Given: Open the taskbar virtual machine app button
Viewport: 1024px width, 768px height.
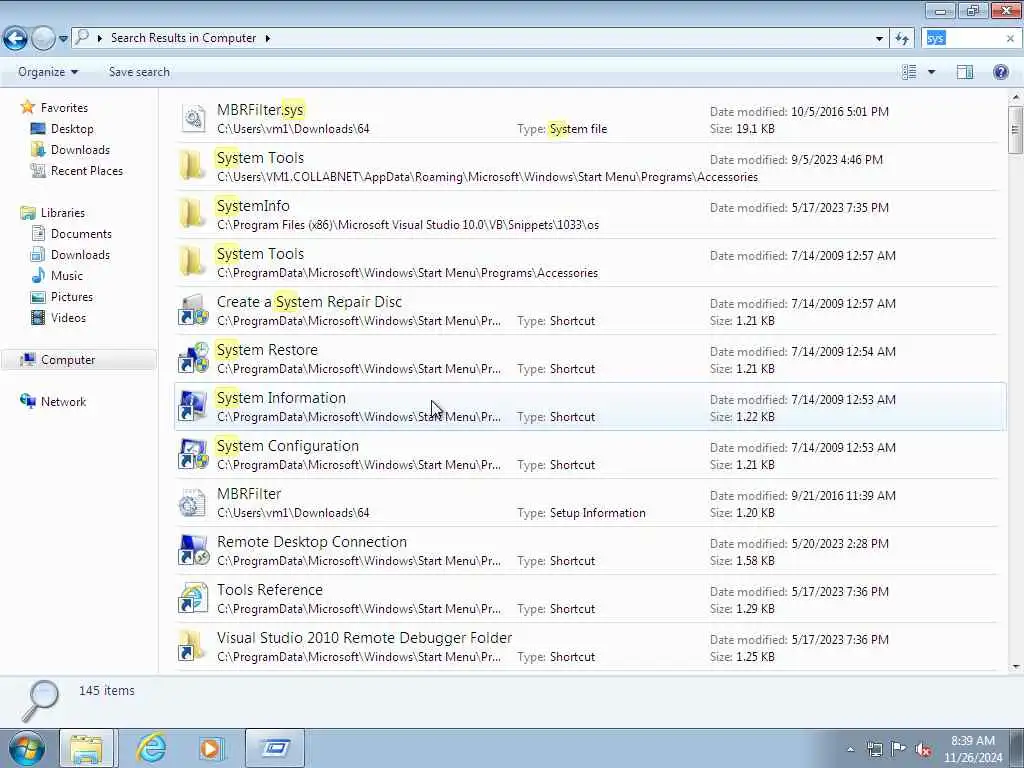Looking at the screenshot, I should click(275, 748).
